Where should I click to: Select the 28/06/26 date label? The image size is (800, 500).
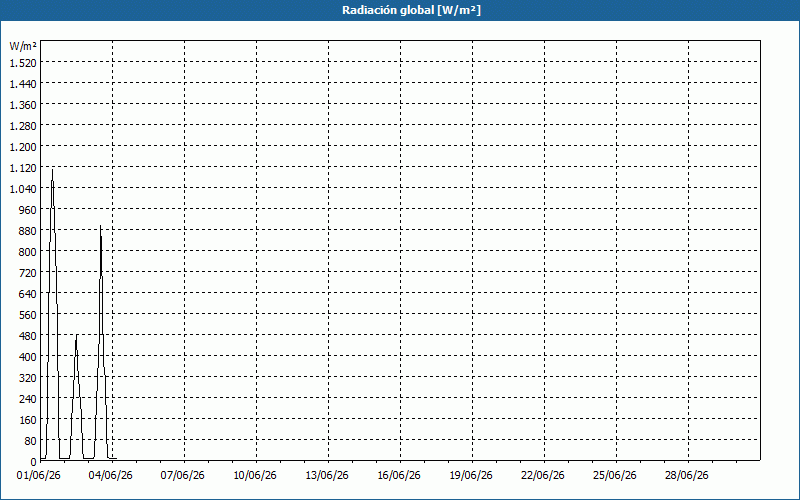[x=687, y=476]
